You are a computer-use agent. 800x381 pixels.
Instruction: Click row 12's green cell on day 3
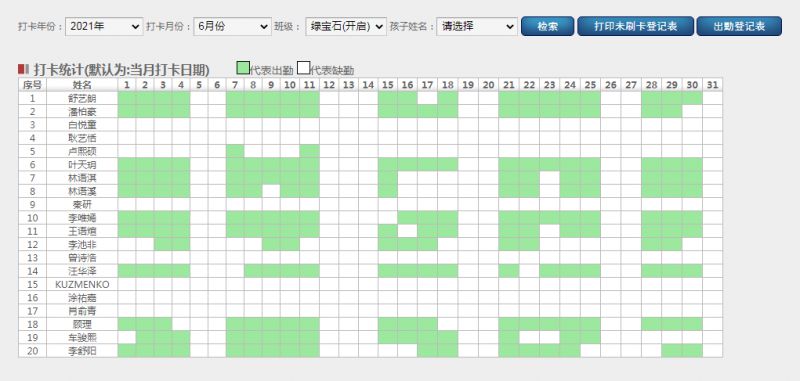pos(163,244)
